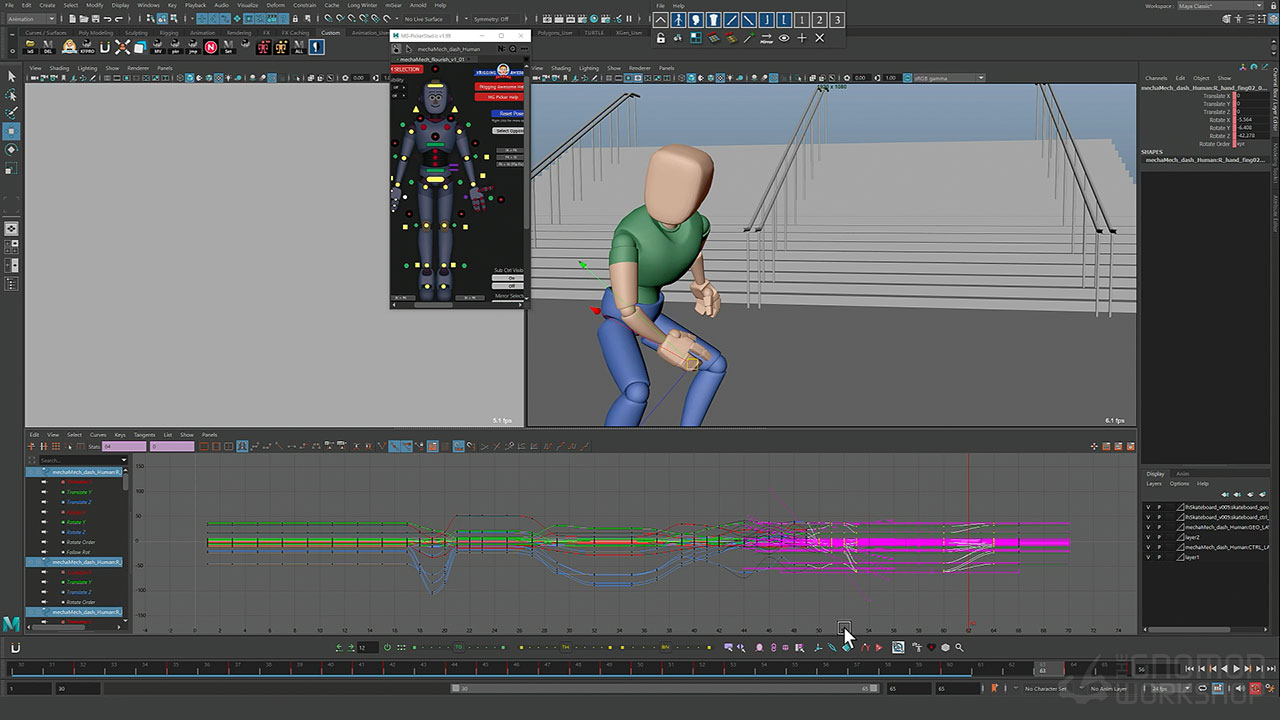Open the Deform menu
This screenshot has height=720, width=1280.
(x=275, y=5)
